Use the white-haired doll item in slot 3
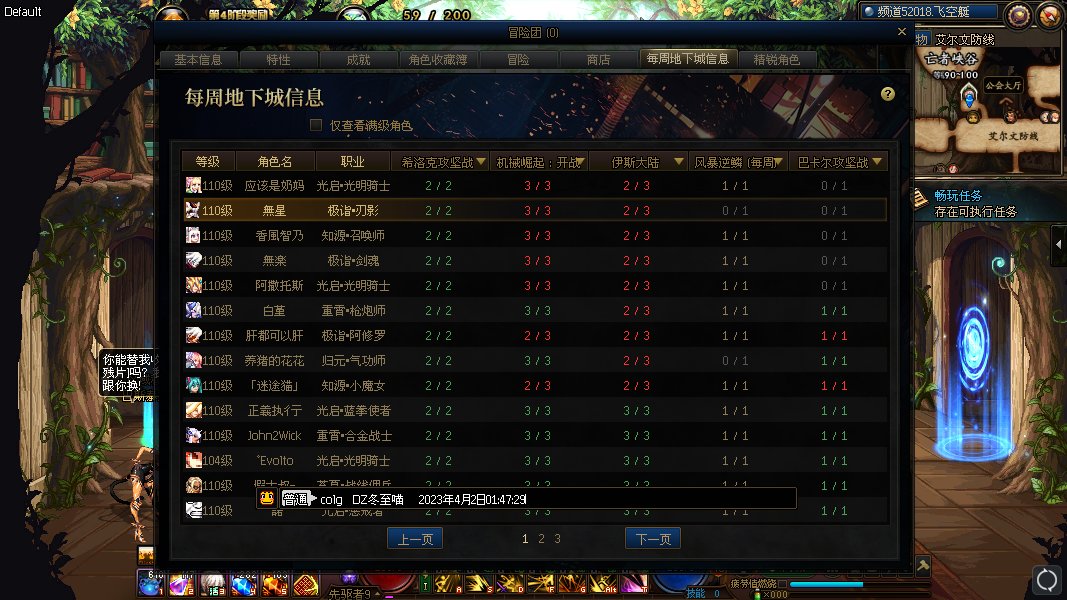This screenshot has height=600, width=1067. pyautogui.click(x=213, y=584)
